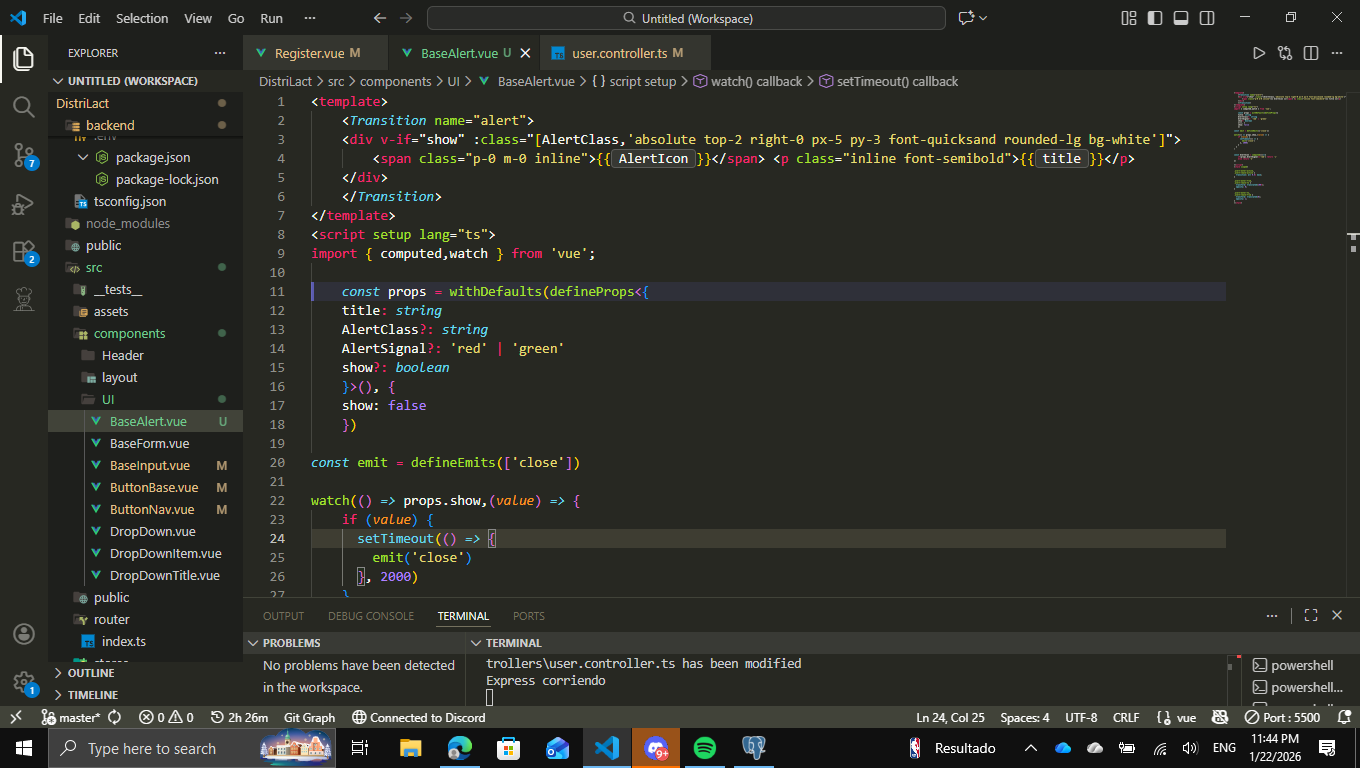The width and height of the screenshot is (1360, 768).
Task: Open the Manage gear icon
Action: point(24,682)
